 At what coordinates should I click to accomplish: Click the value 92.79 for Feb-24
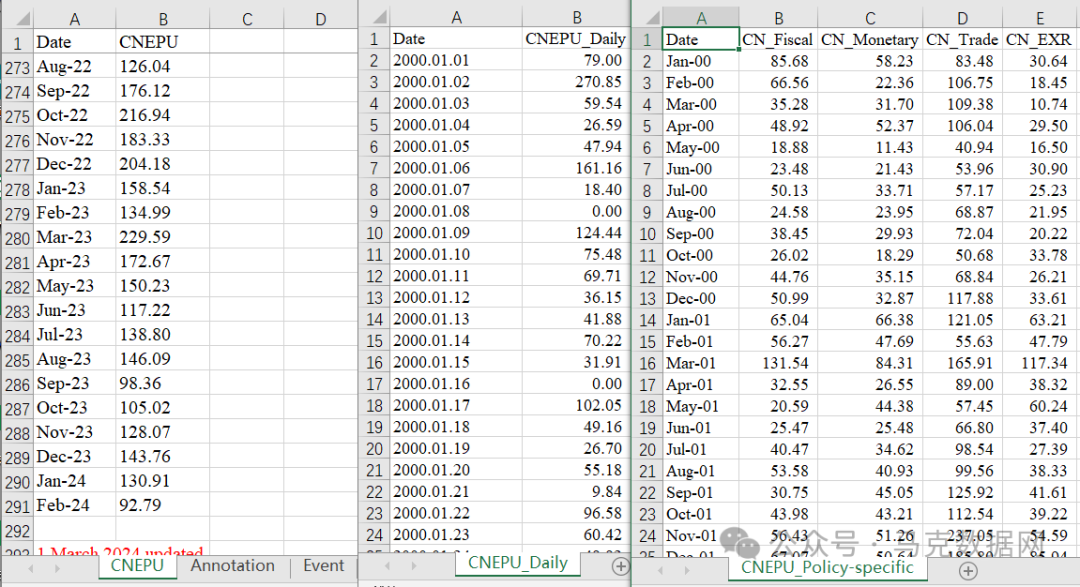(x=163, y=505)
